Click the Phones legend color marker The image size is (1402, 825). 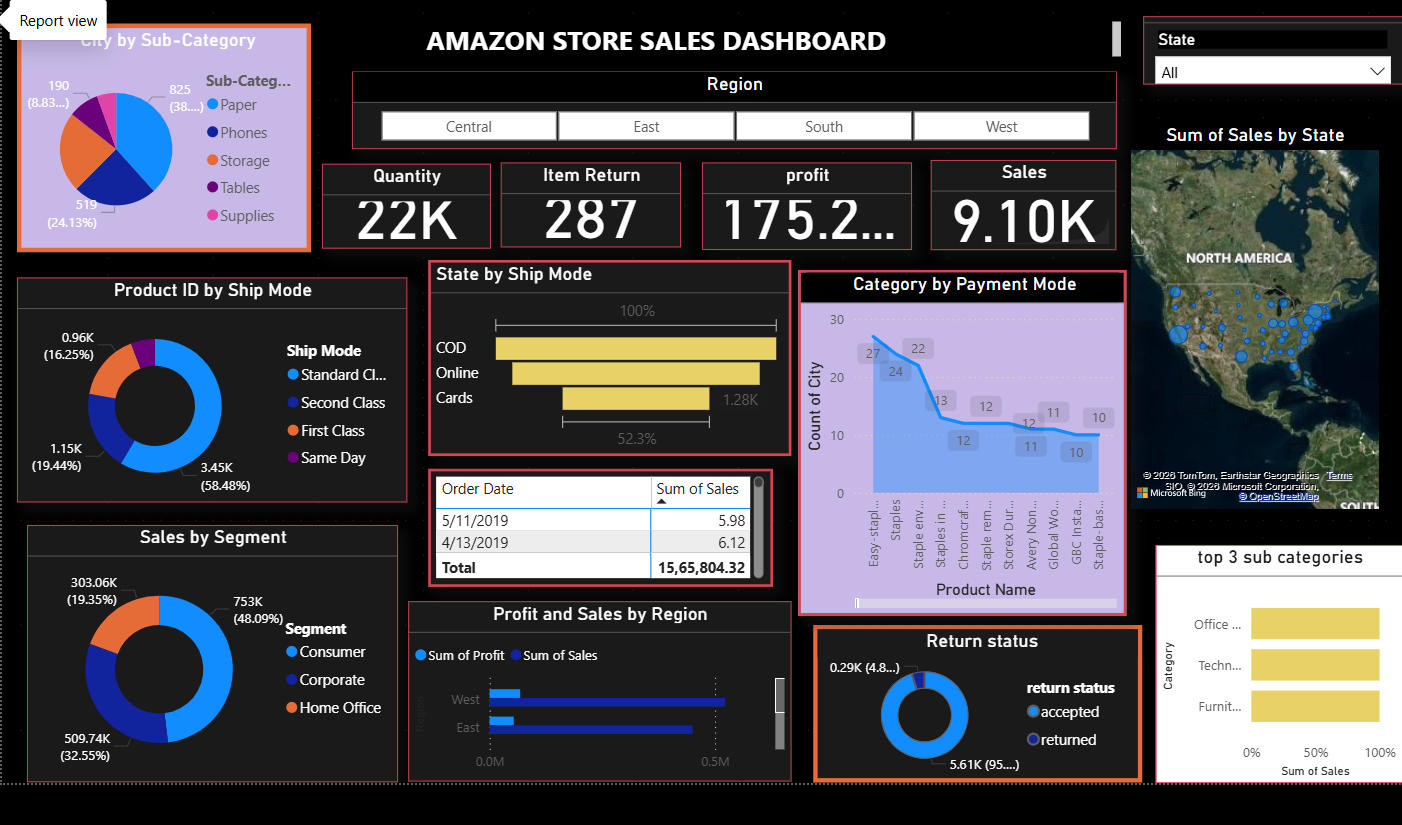tap(213, 132)
